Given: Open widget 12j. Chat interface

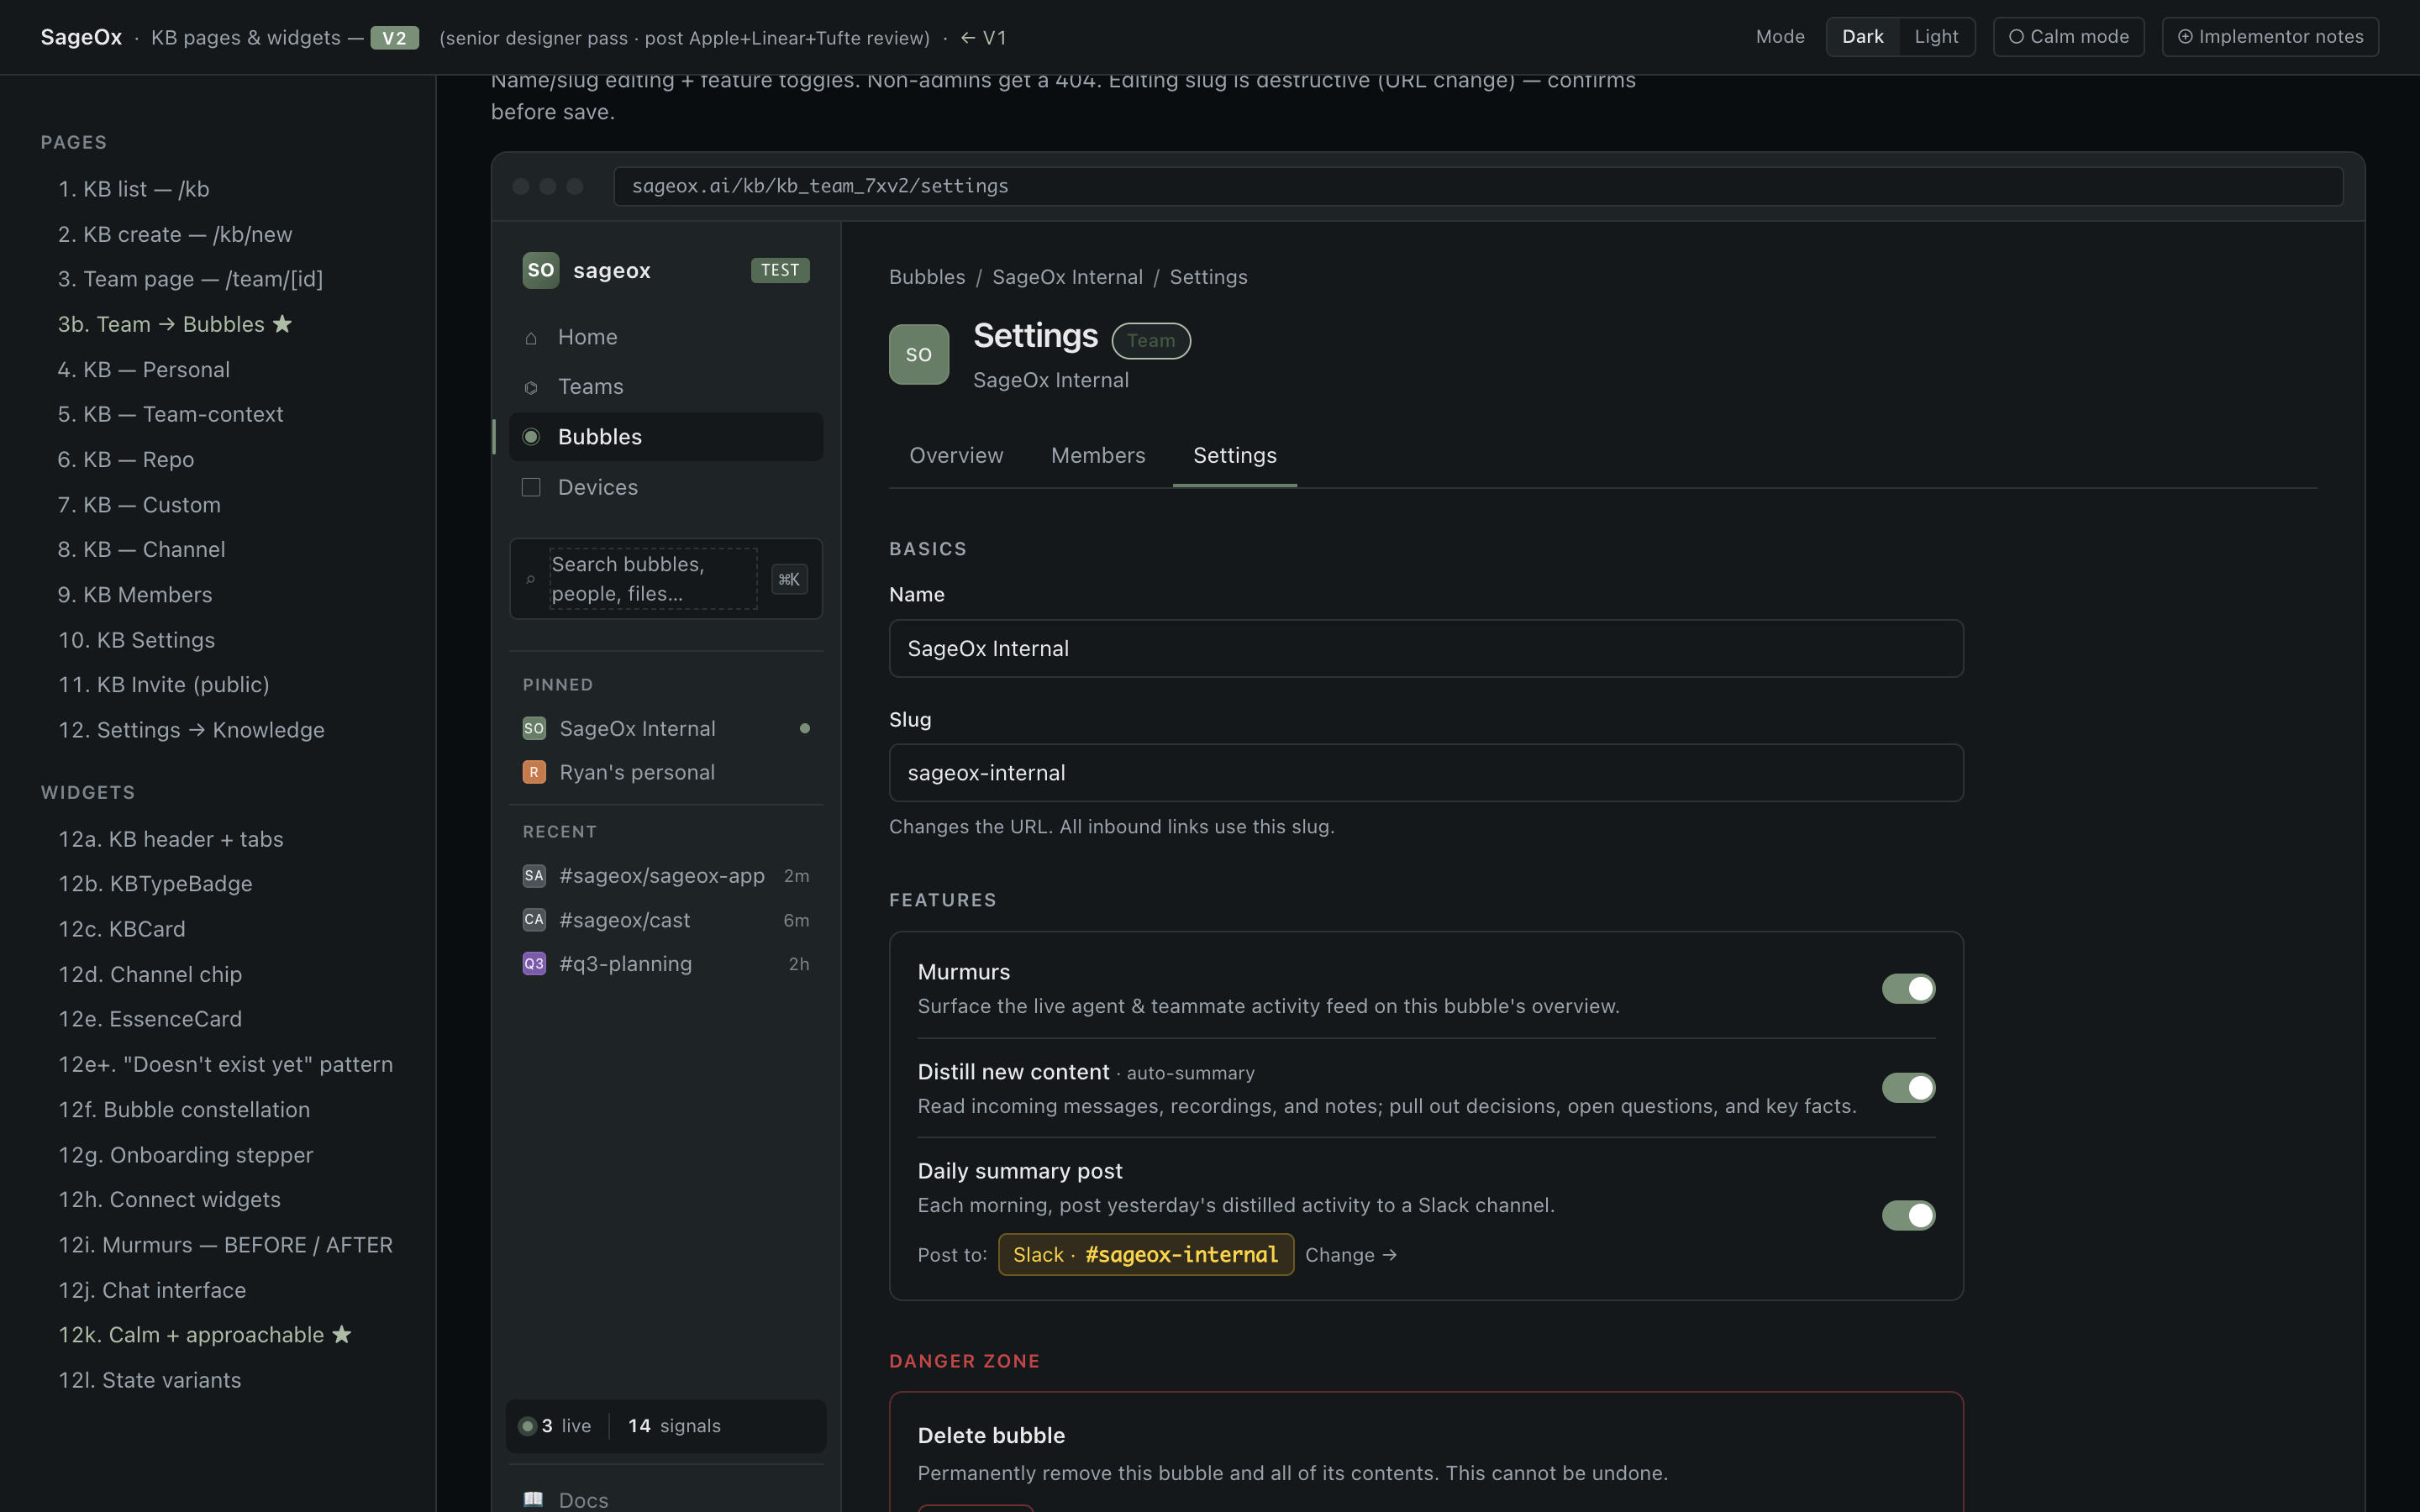Looking at the screenshot, I should tap(152, 1290).
